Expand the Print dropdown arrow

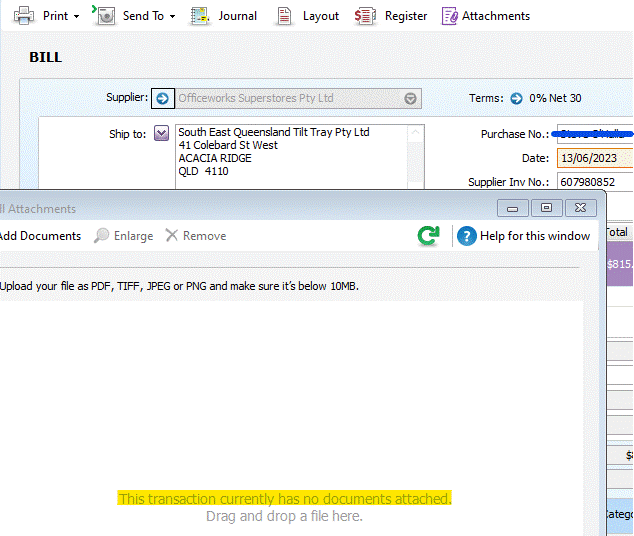tap(76, 17)
